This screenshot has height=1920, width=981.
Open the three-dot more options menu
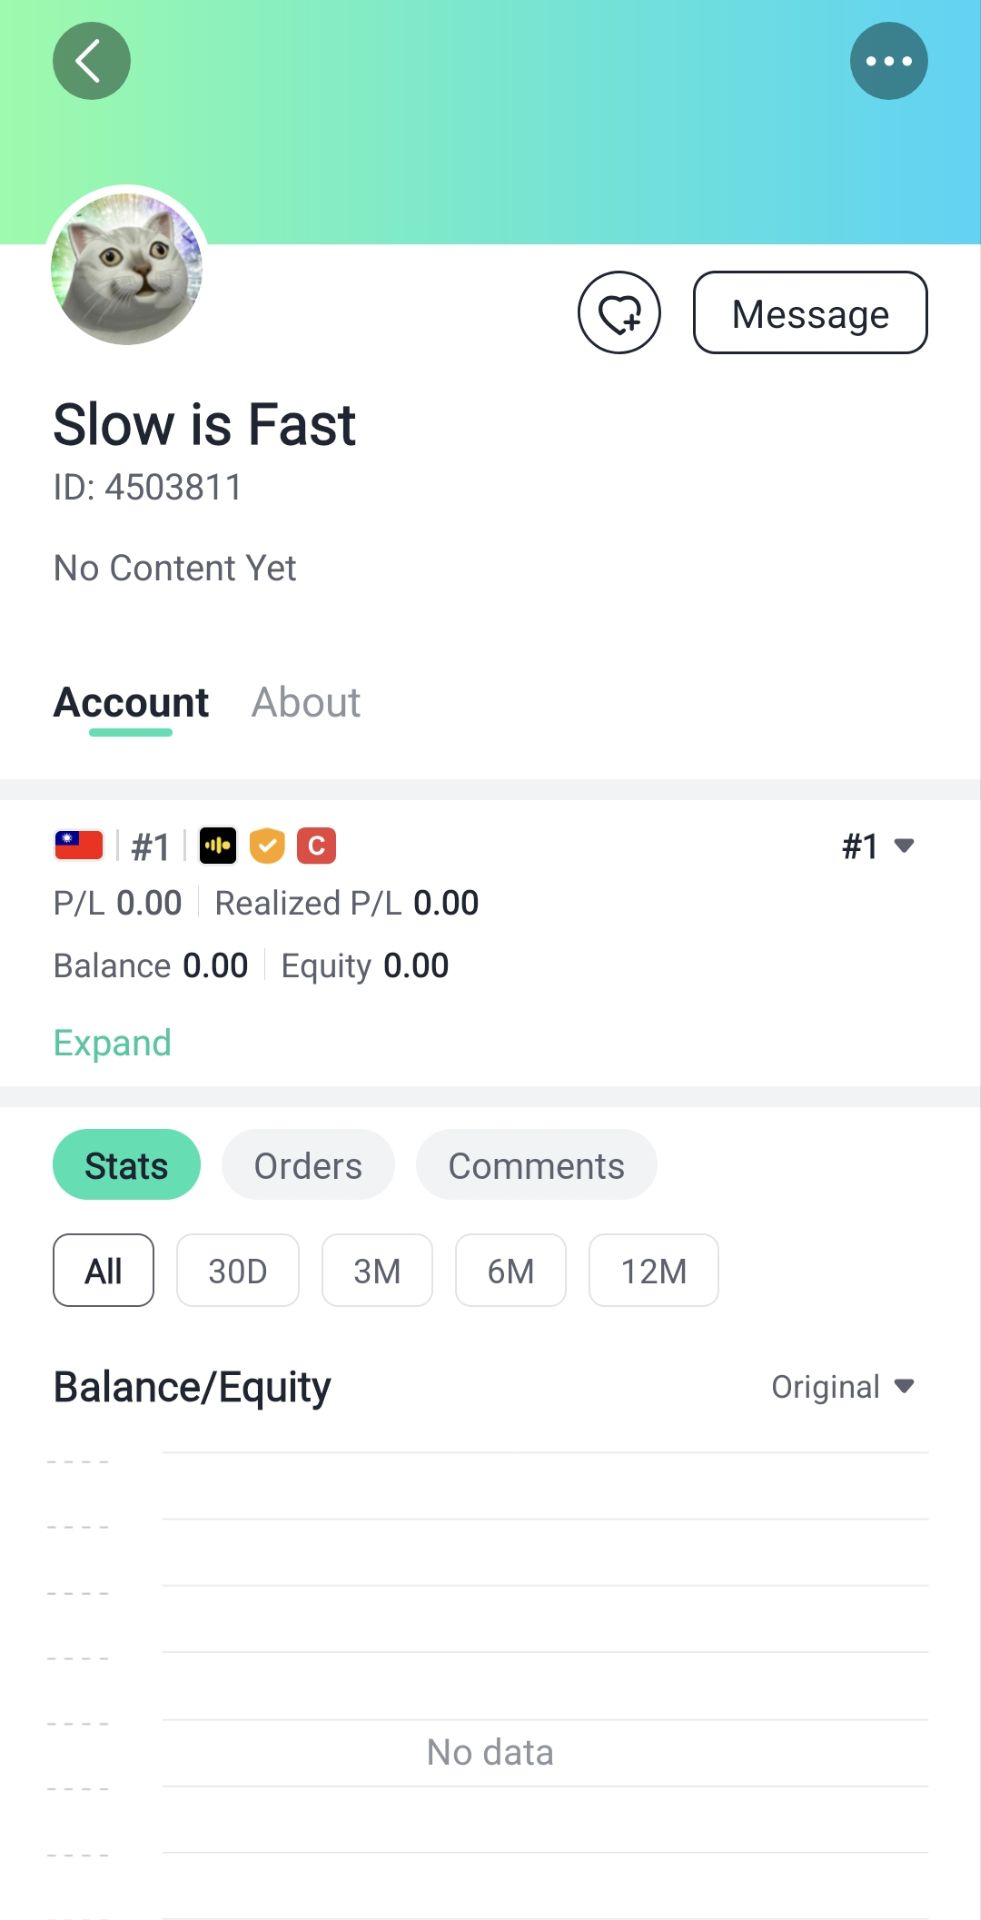pos(888,61)
